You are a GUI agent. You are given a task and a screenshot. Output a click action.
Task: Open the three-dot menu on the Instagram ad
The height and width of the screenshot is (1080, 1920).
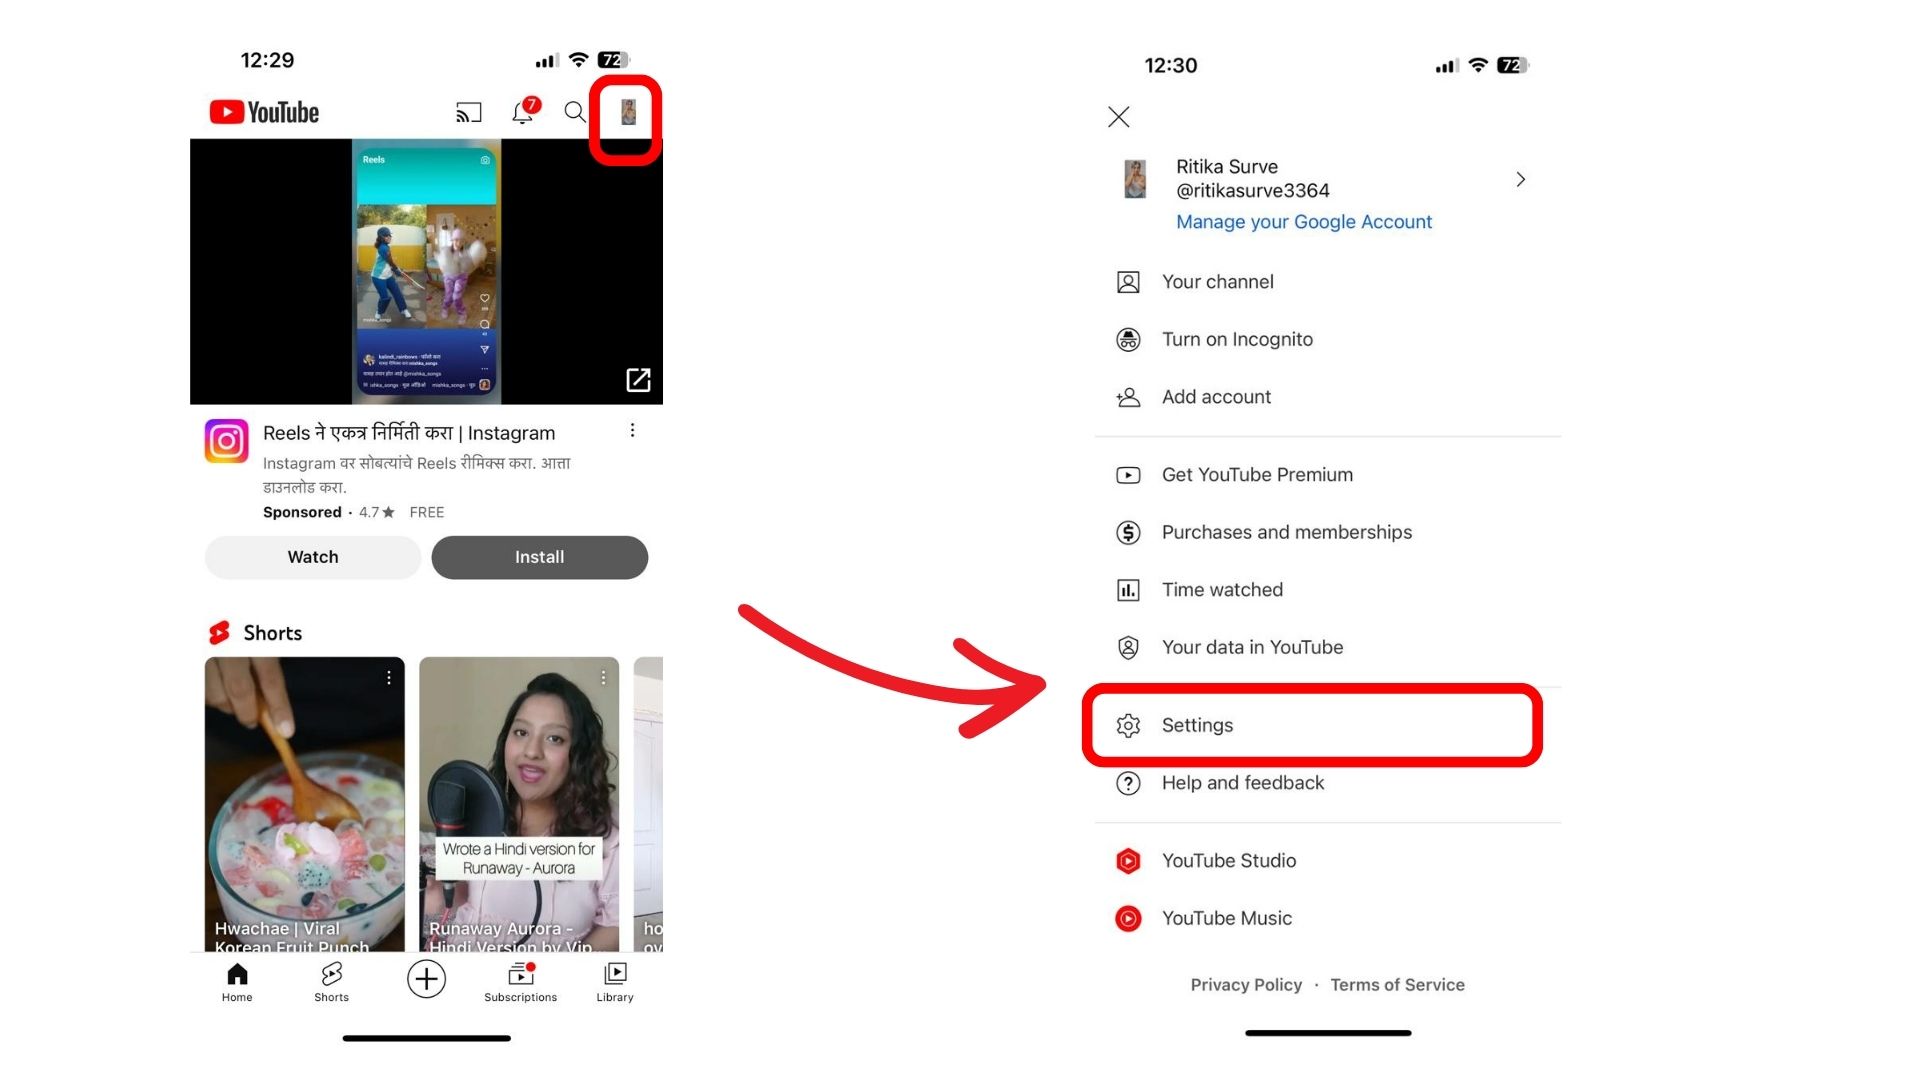(632, 429)
